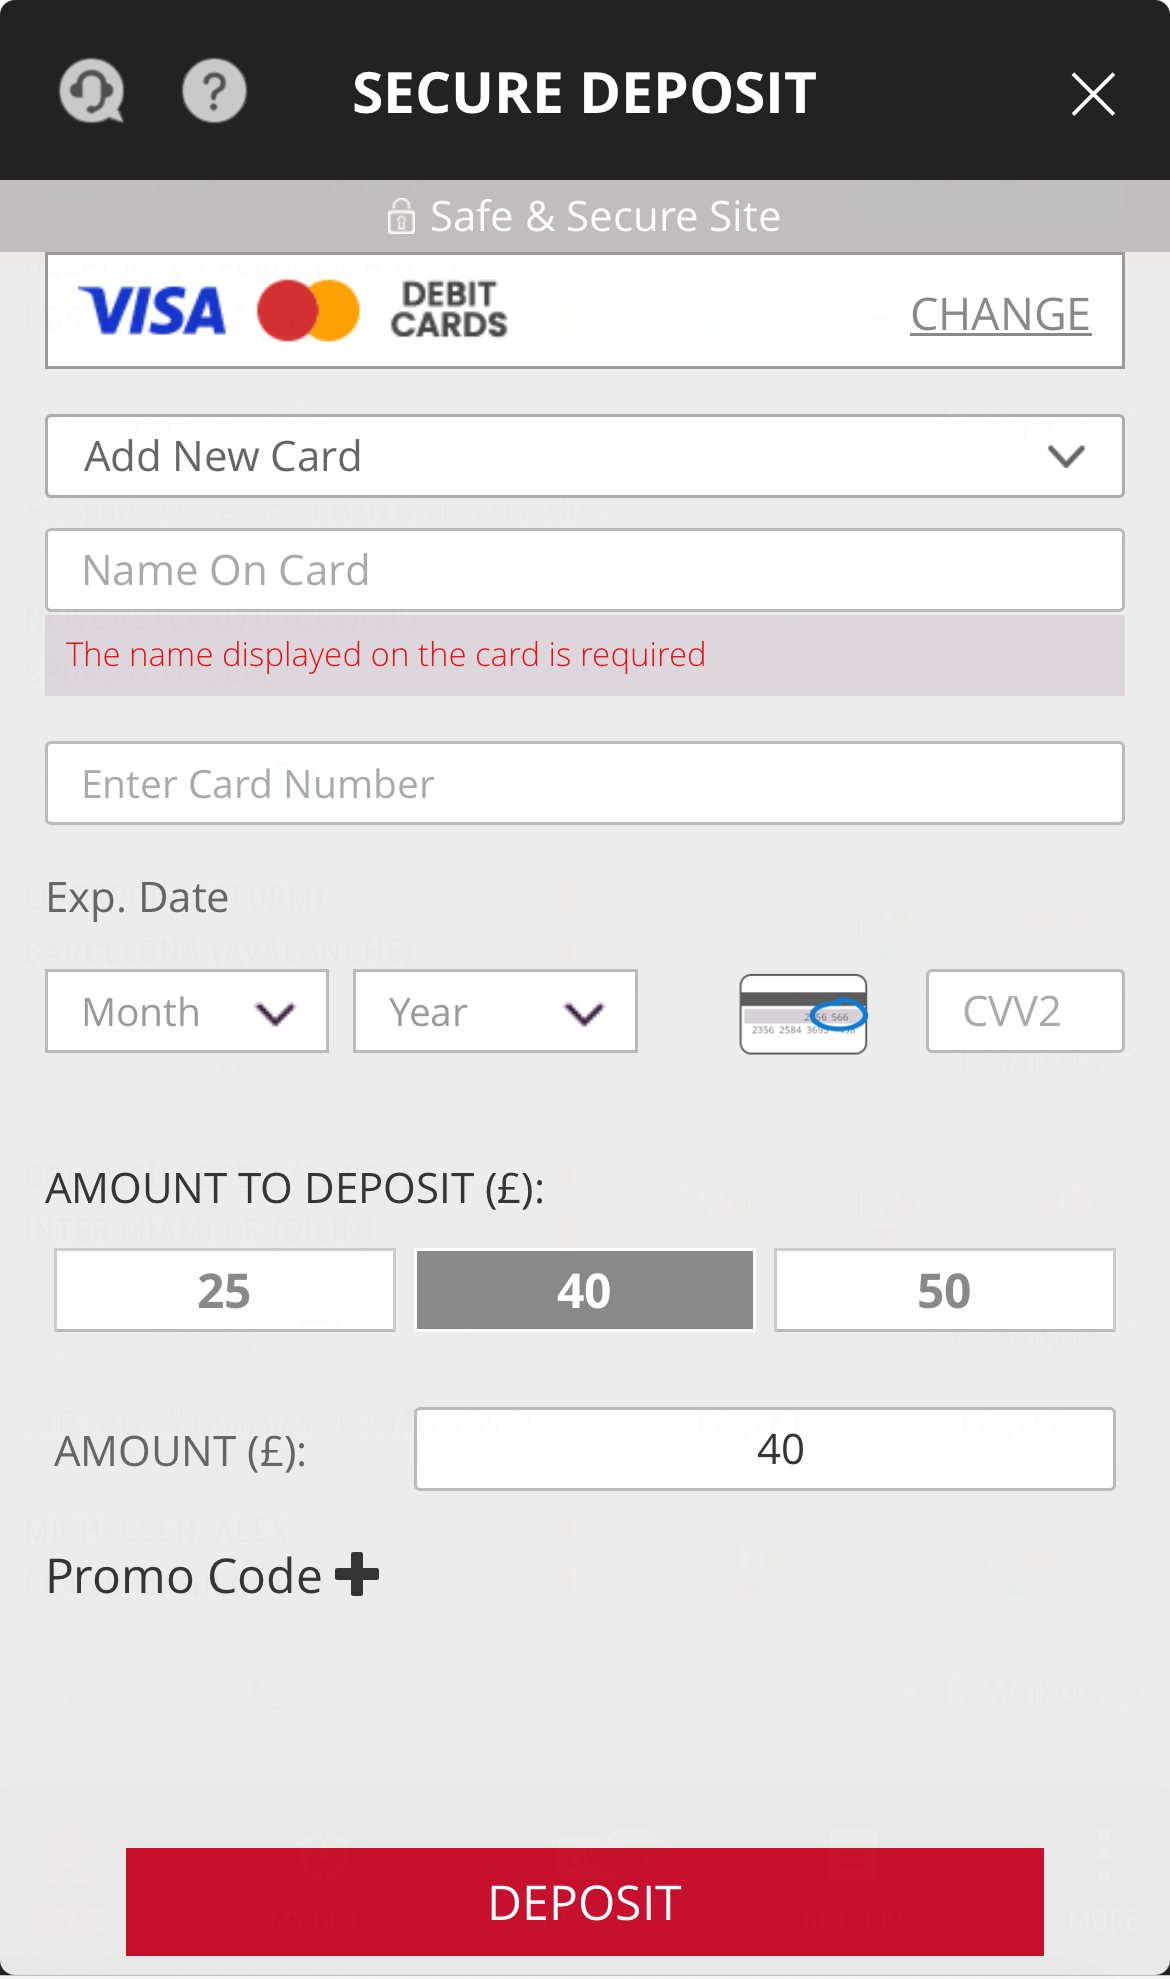The height and width of the screenshot is (1979, 1170).
Task: Close the Secure Deposit dialog
Action: [x=1092, y=95]
